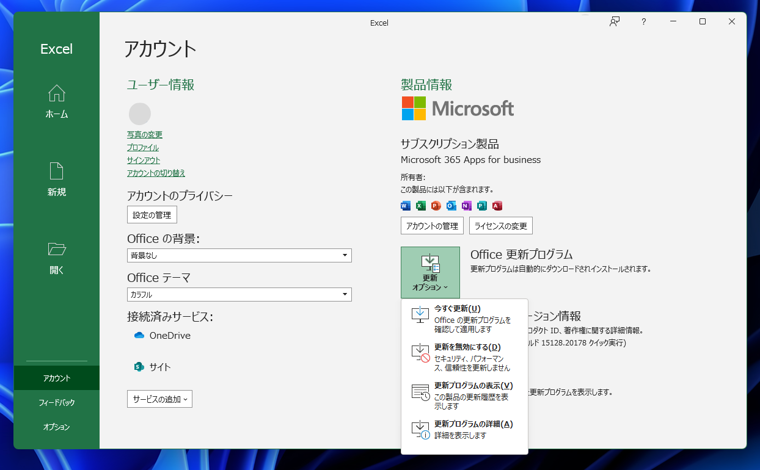
Task: Click 設定の管理 button
Action: tap(152, 215)
